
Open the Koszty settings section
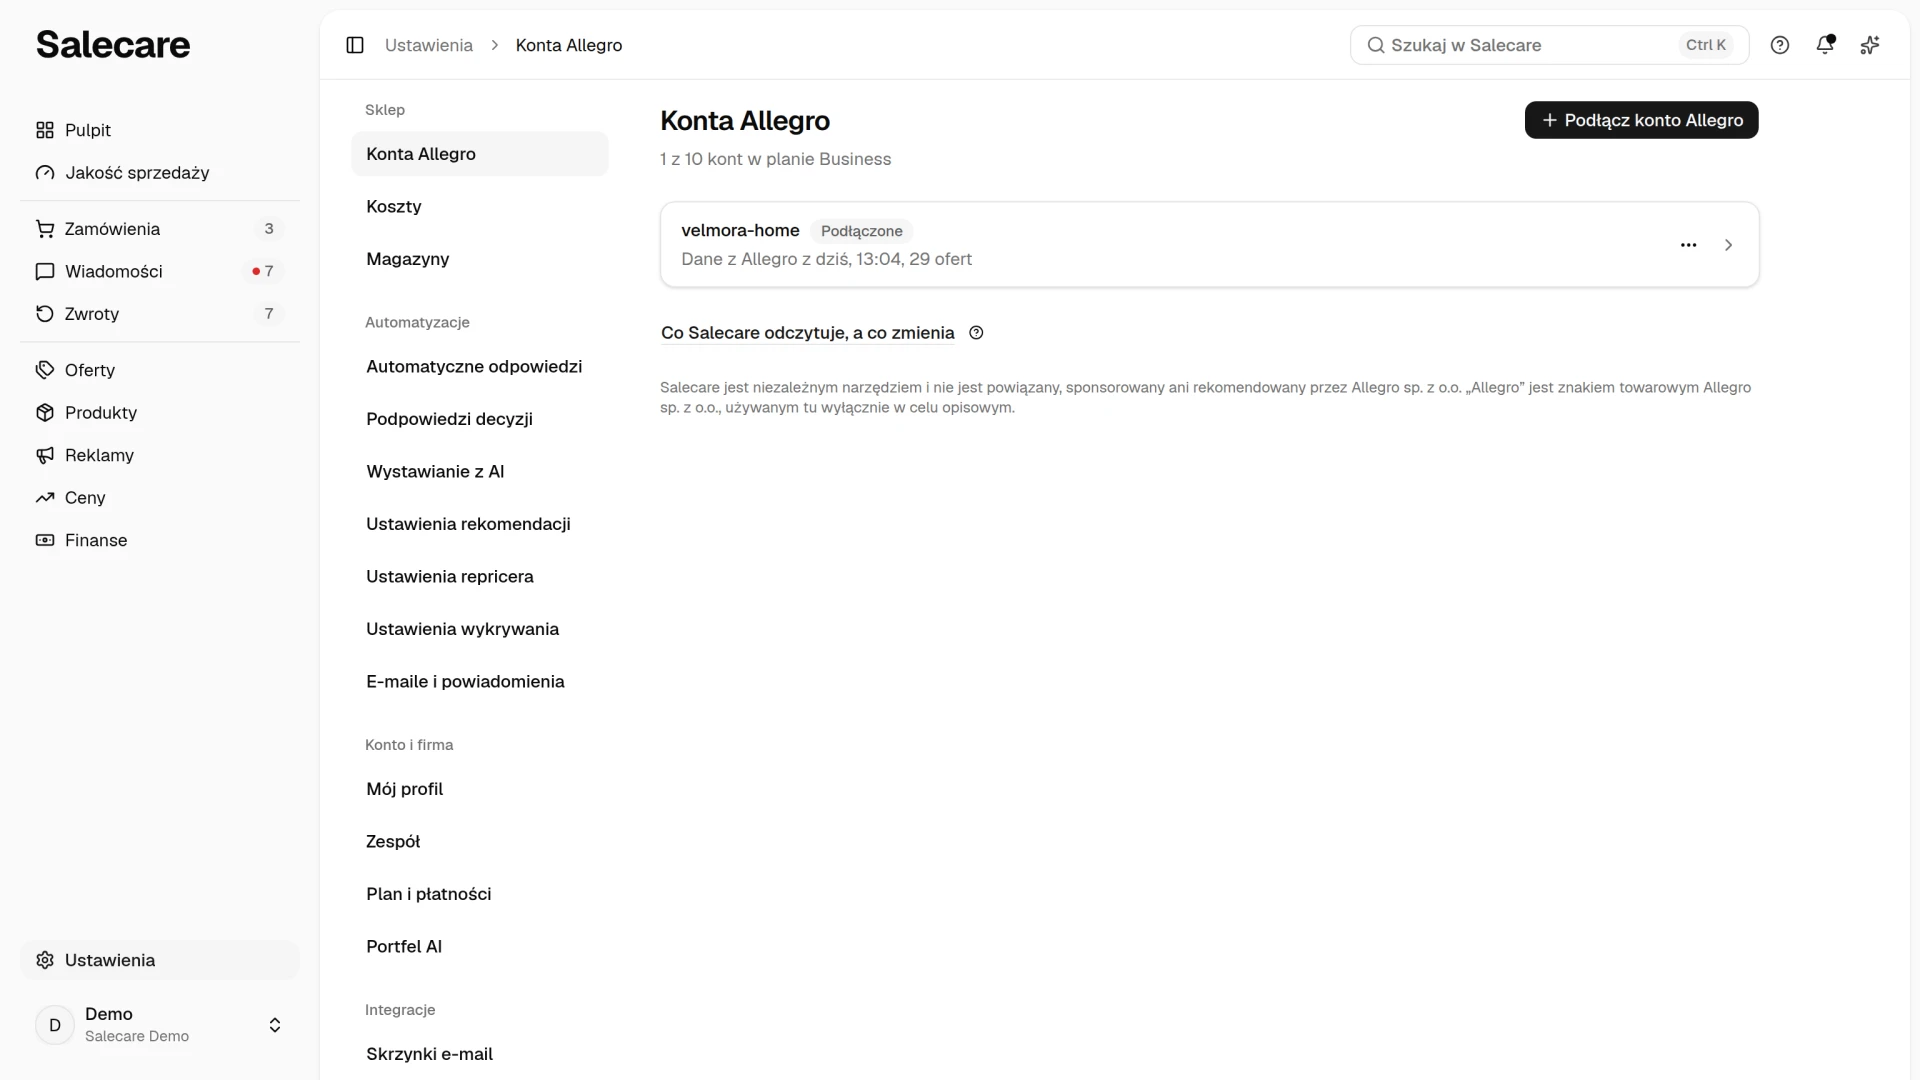(480, 206)
